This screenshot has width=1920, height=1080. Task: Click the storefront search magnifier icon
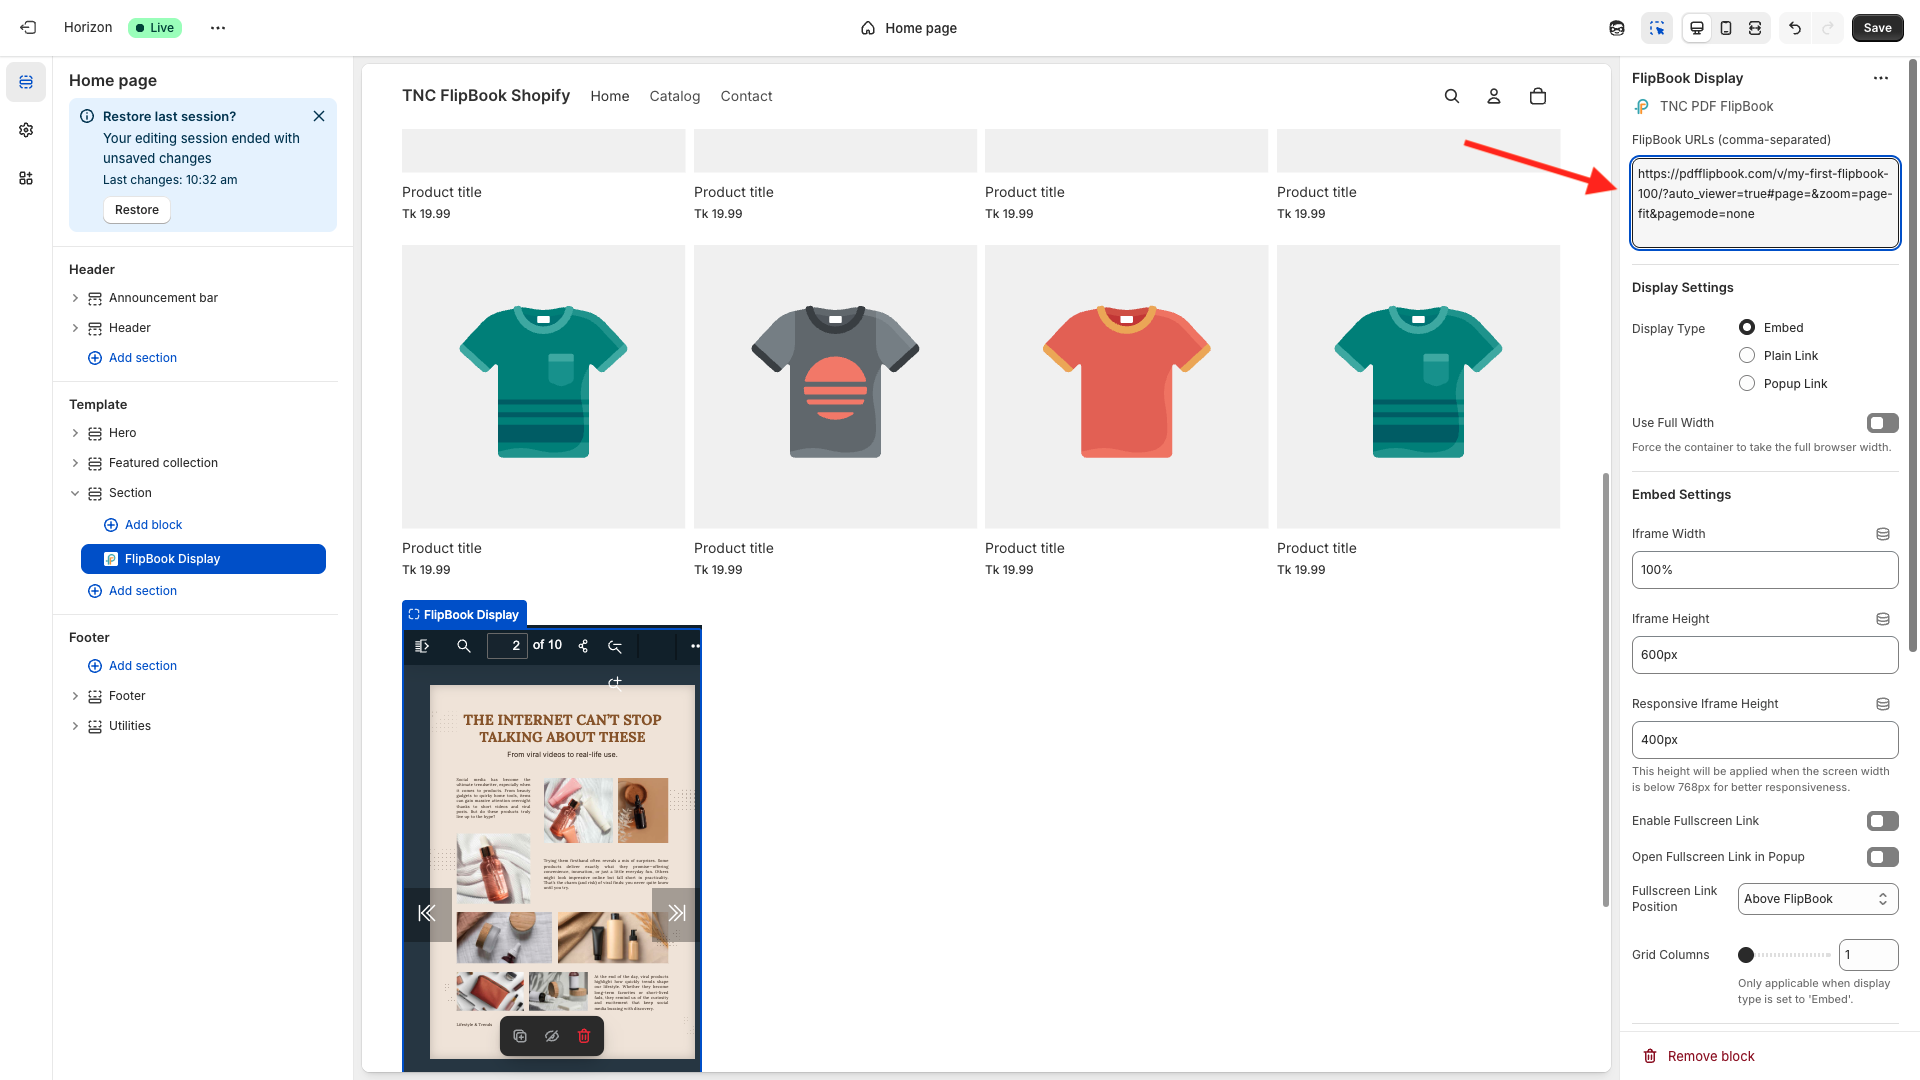tap(1452, 96)
